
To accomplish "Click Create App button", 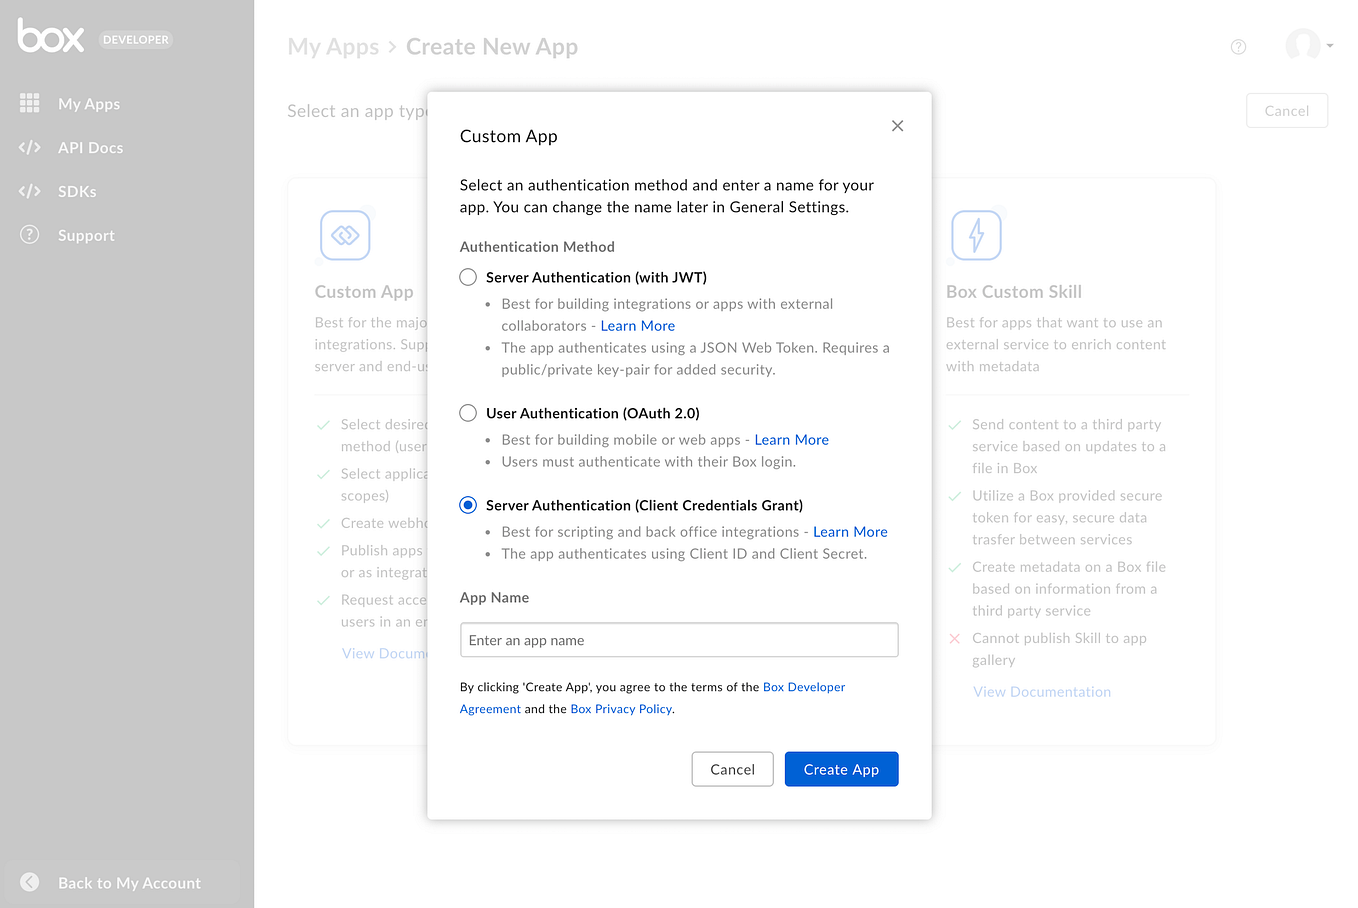I will point(841,769).
